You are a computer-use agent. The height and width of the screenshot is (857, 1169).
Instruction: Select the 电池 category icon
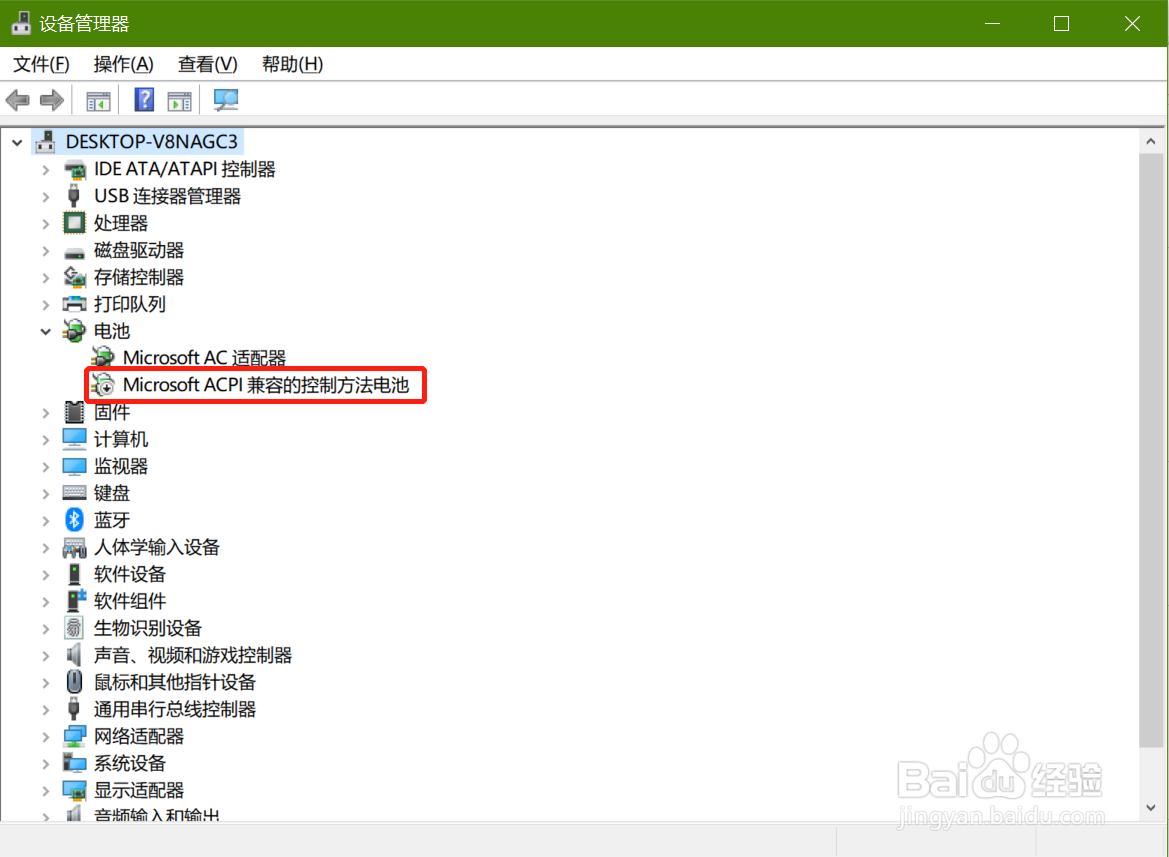(x=75, y=331)
